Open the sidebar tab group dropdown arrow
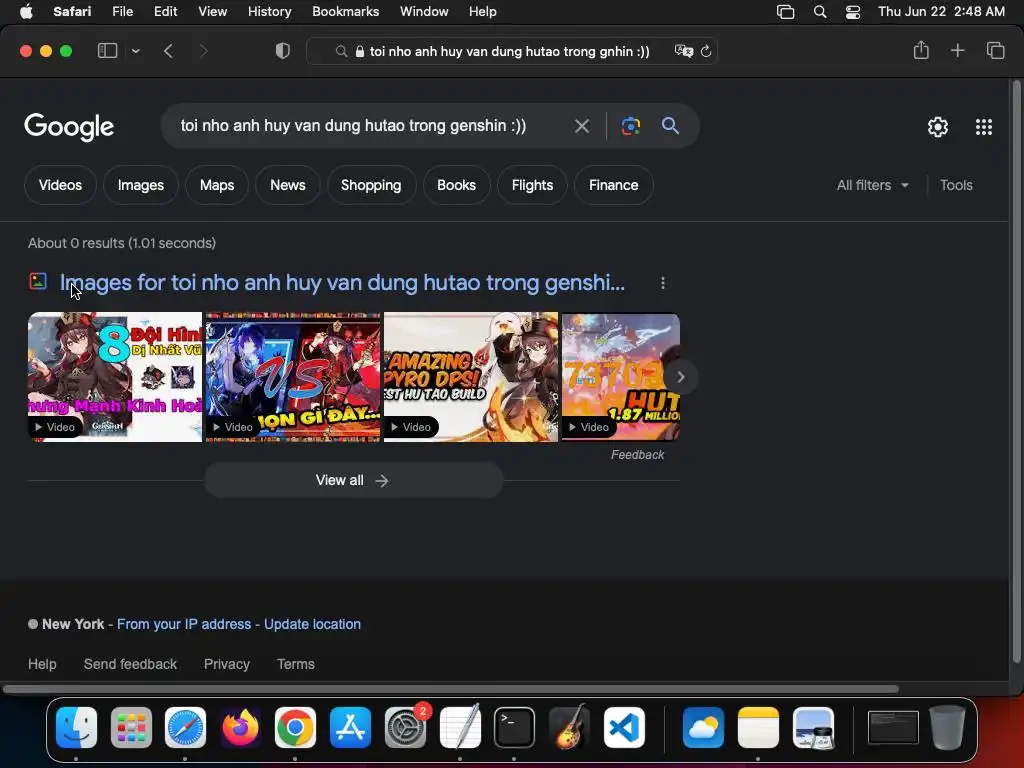Image resolution: width=1024 pixels, height=768 pixels. [135, 51]
